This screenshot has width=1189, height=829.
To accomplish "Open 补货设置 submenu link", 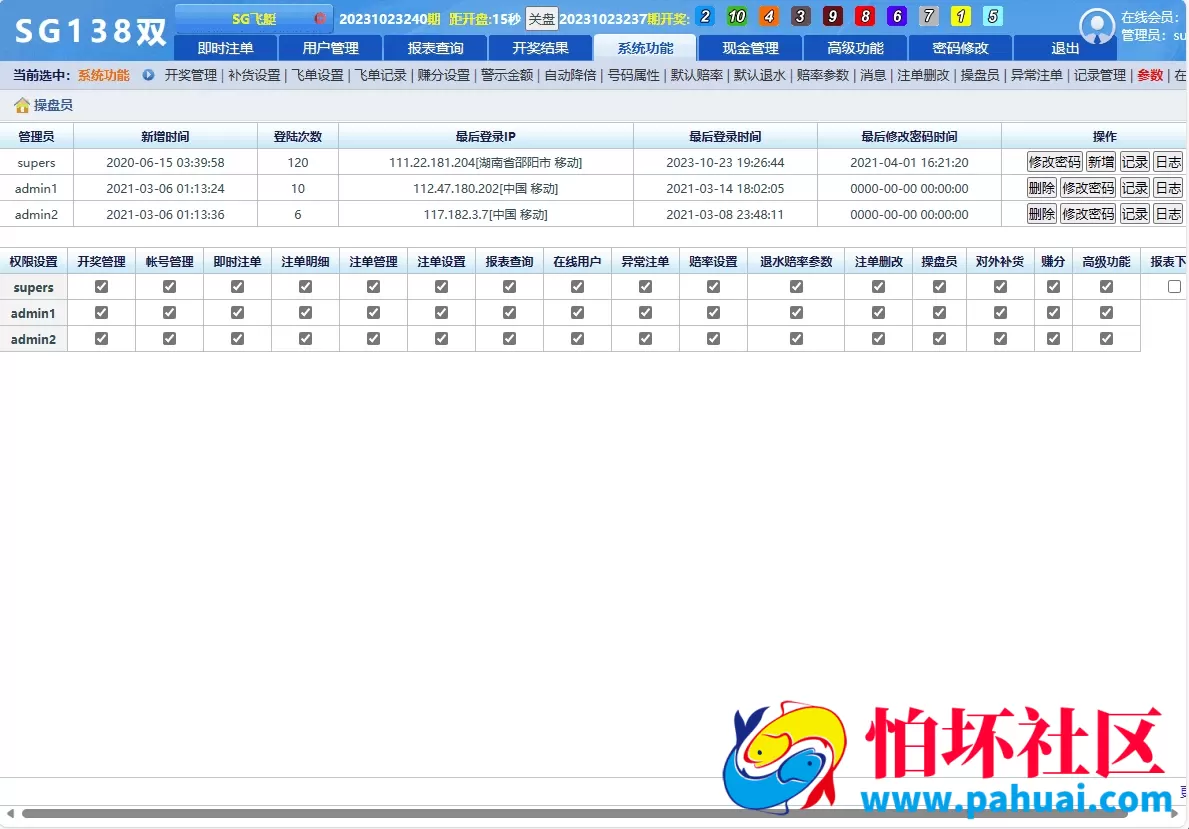I will click(x=254, y=75).
